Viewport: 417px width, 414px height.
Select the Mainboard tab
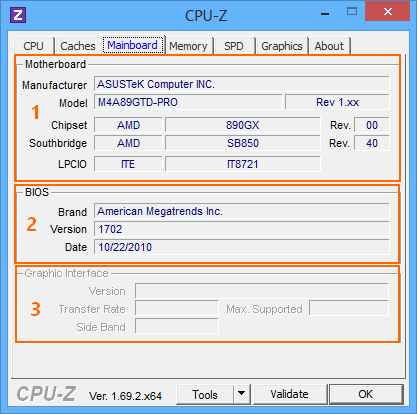tap(133, 45)
